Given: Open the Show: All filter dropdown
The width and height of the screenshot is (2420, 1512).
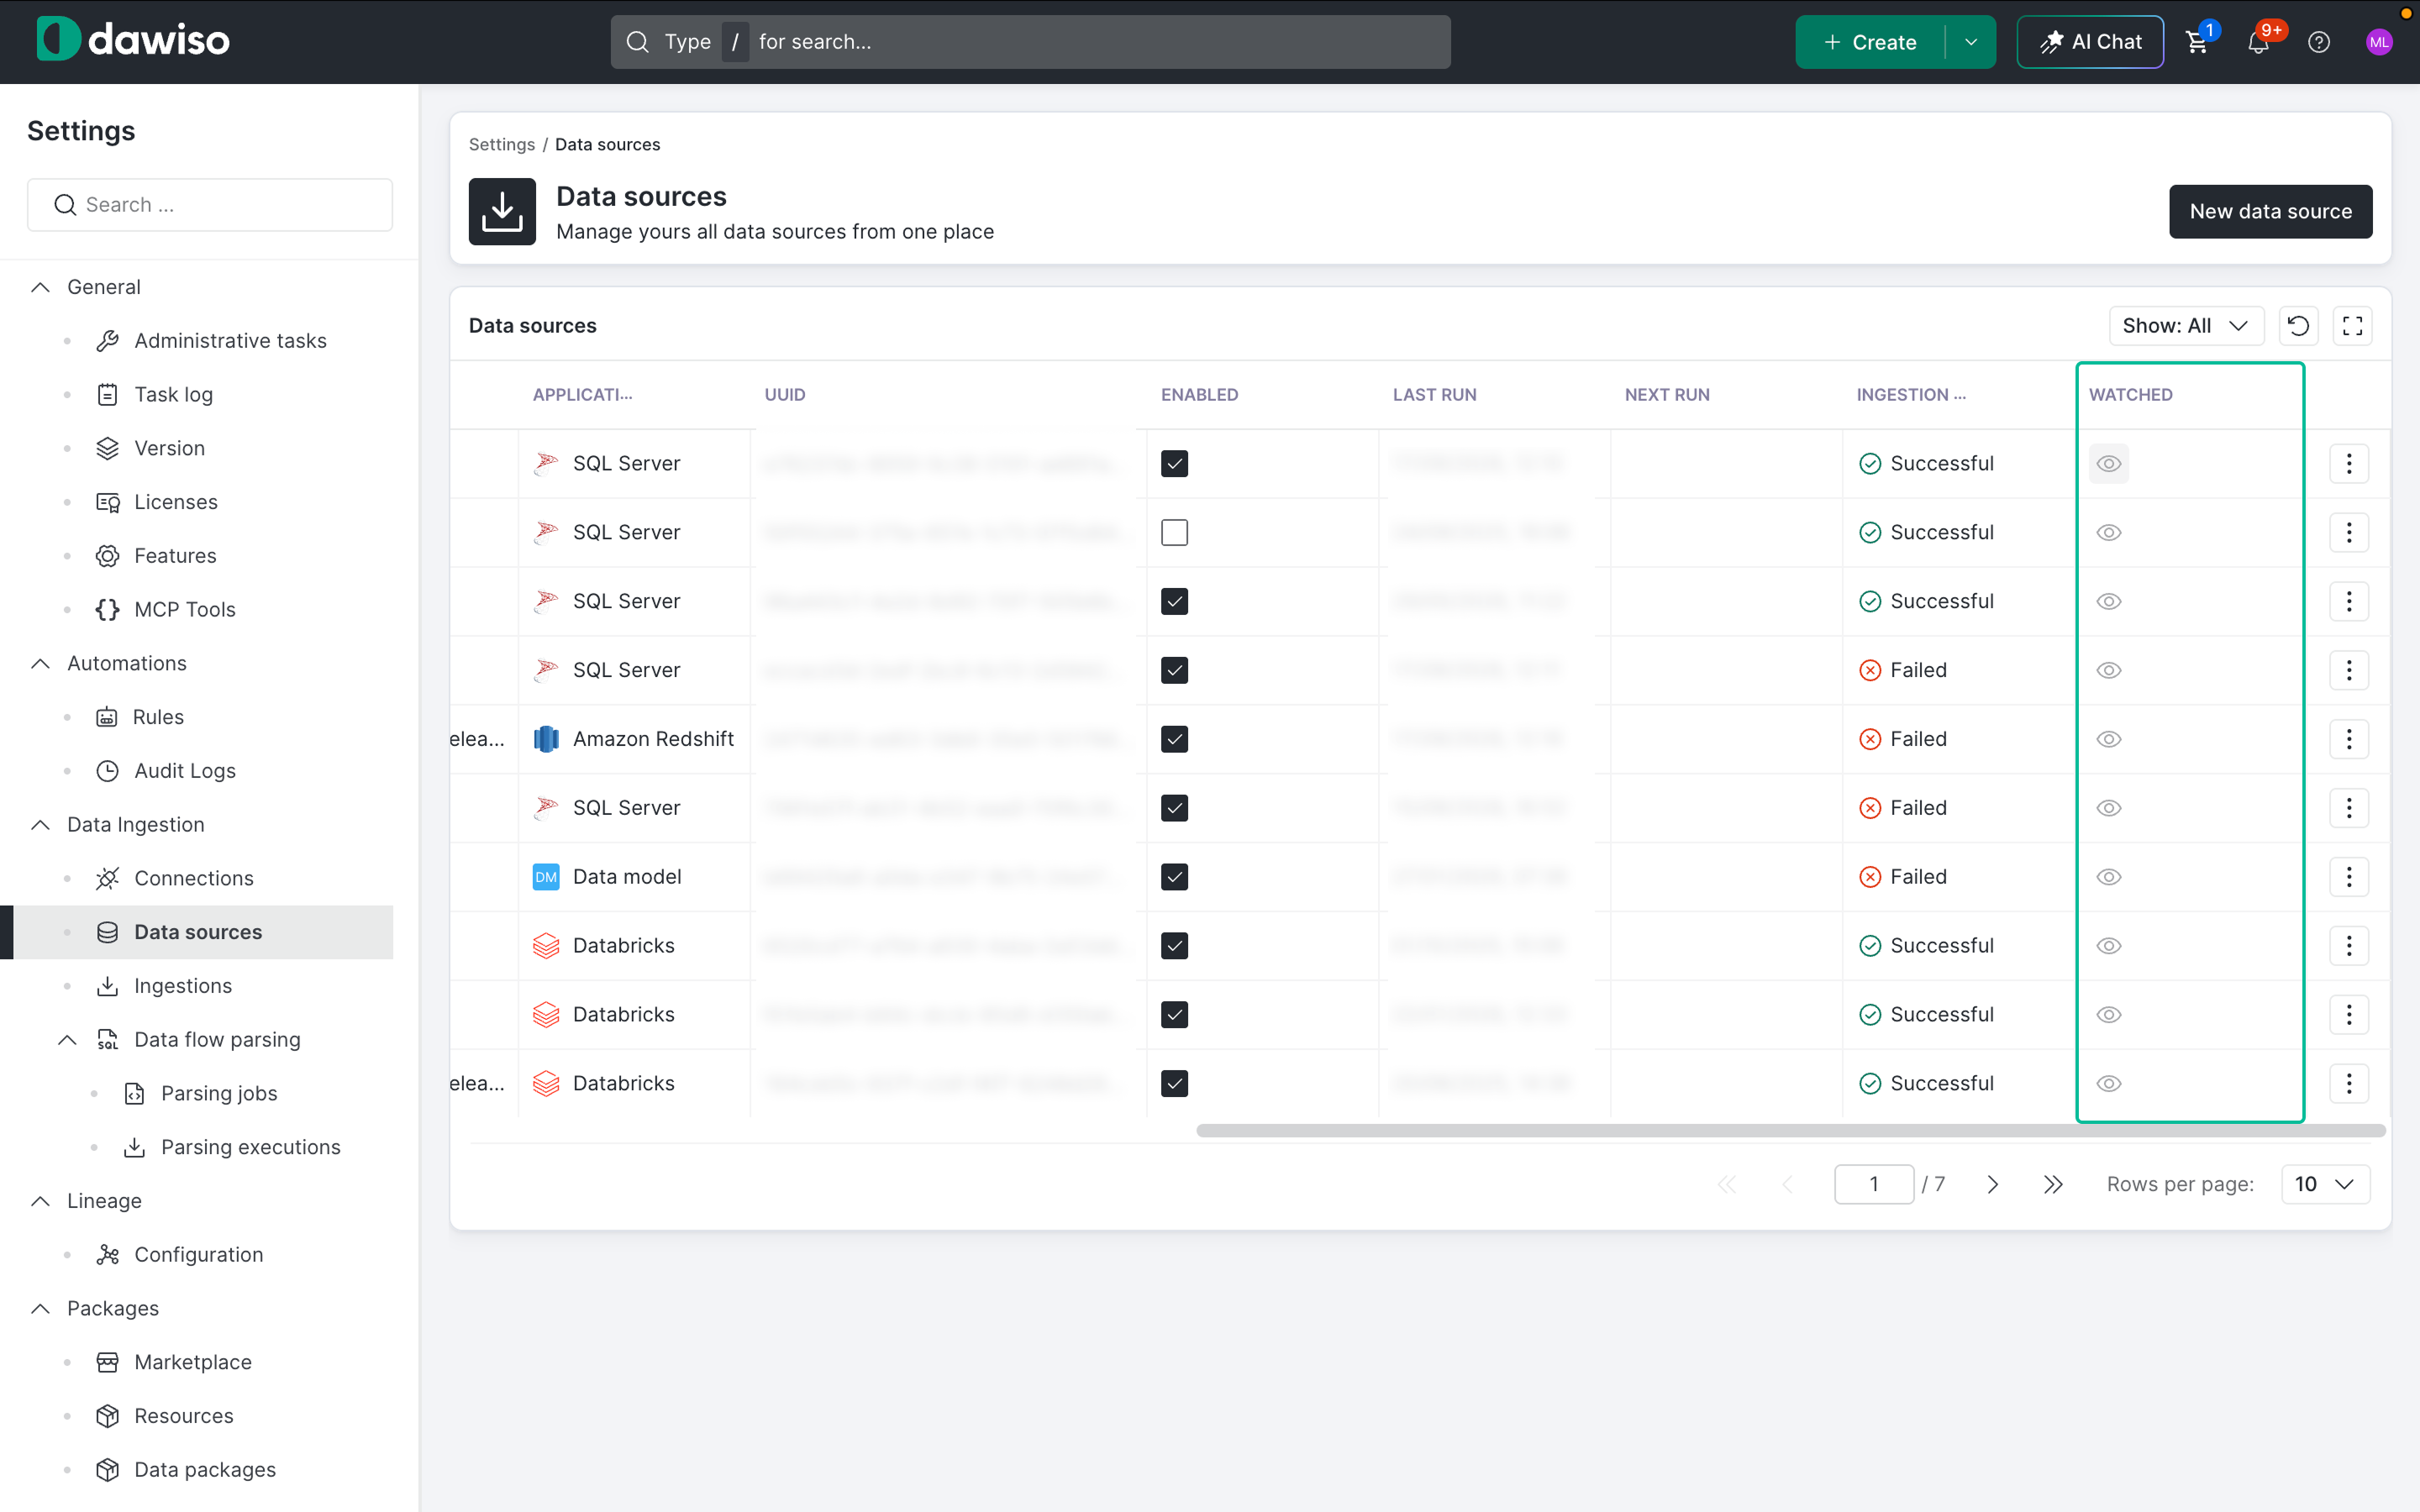Looking at the screenshot, I should pos(2186,326).
